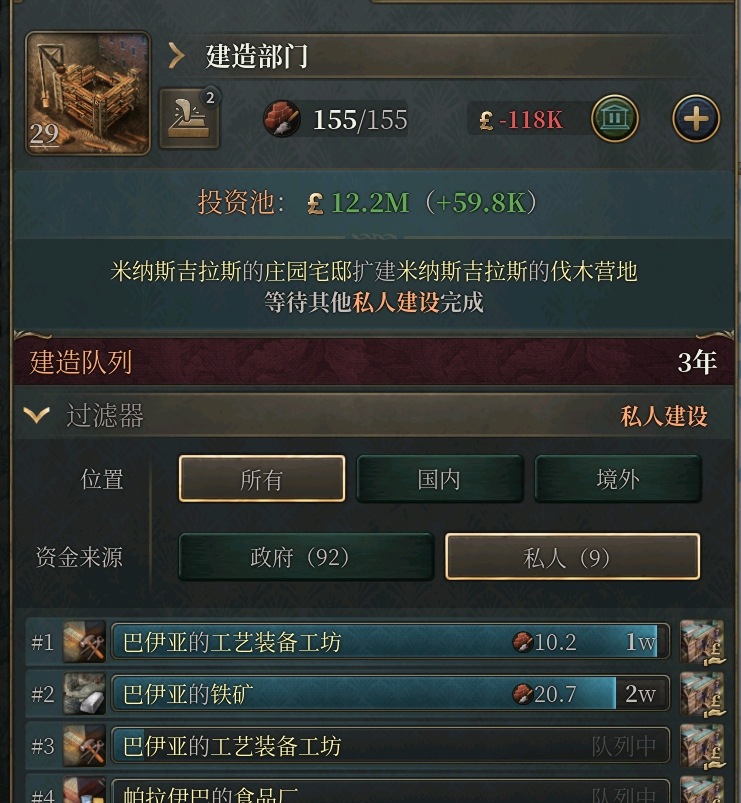Viewport: 741px width, 803px height.
Task: Click the iron mine icon for queue item #2
Action: coord(84,694)
